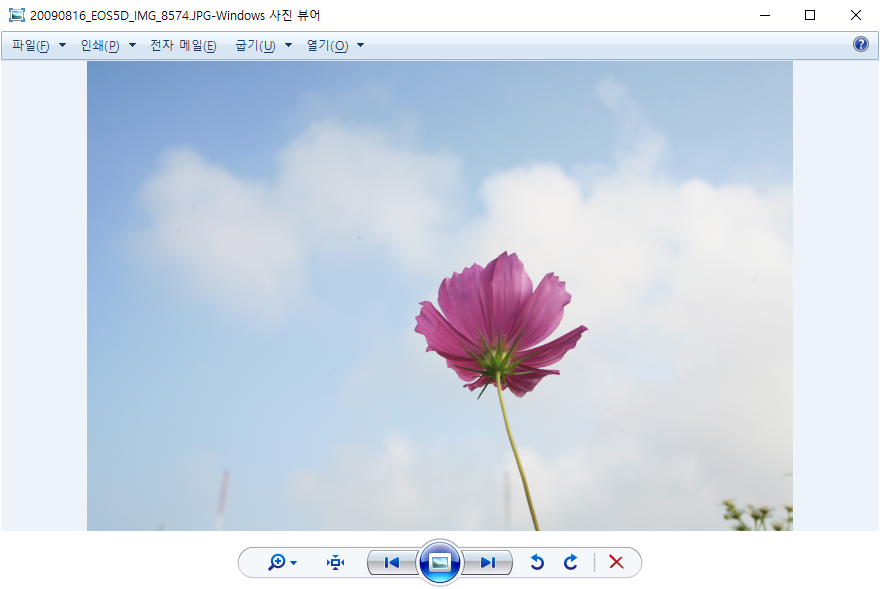Click the 전자 메일(E) menu item
The image size is (880, 589).
[x=183, y=45]
